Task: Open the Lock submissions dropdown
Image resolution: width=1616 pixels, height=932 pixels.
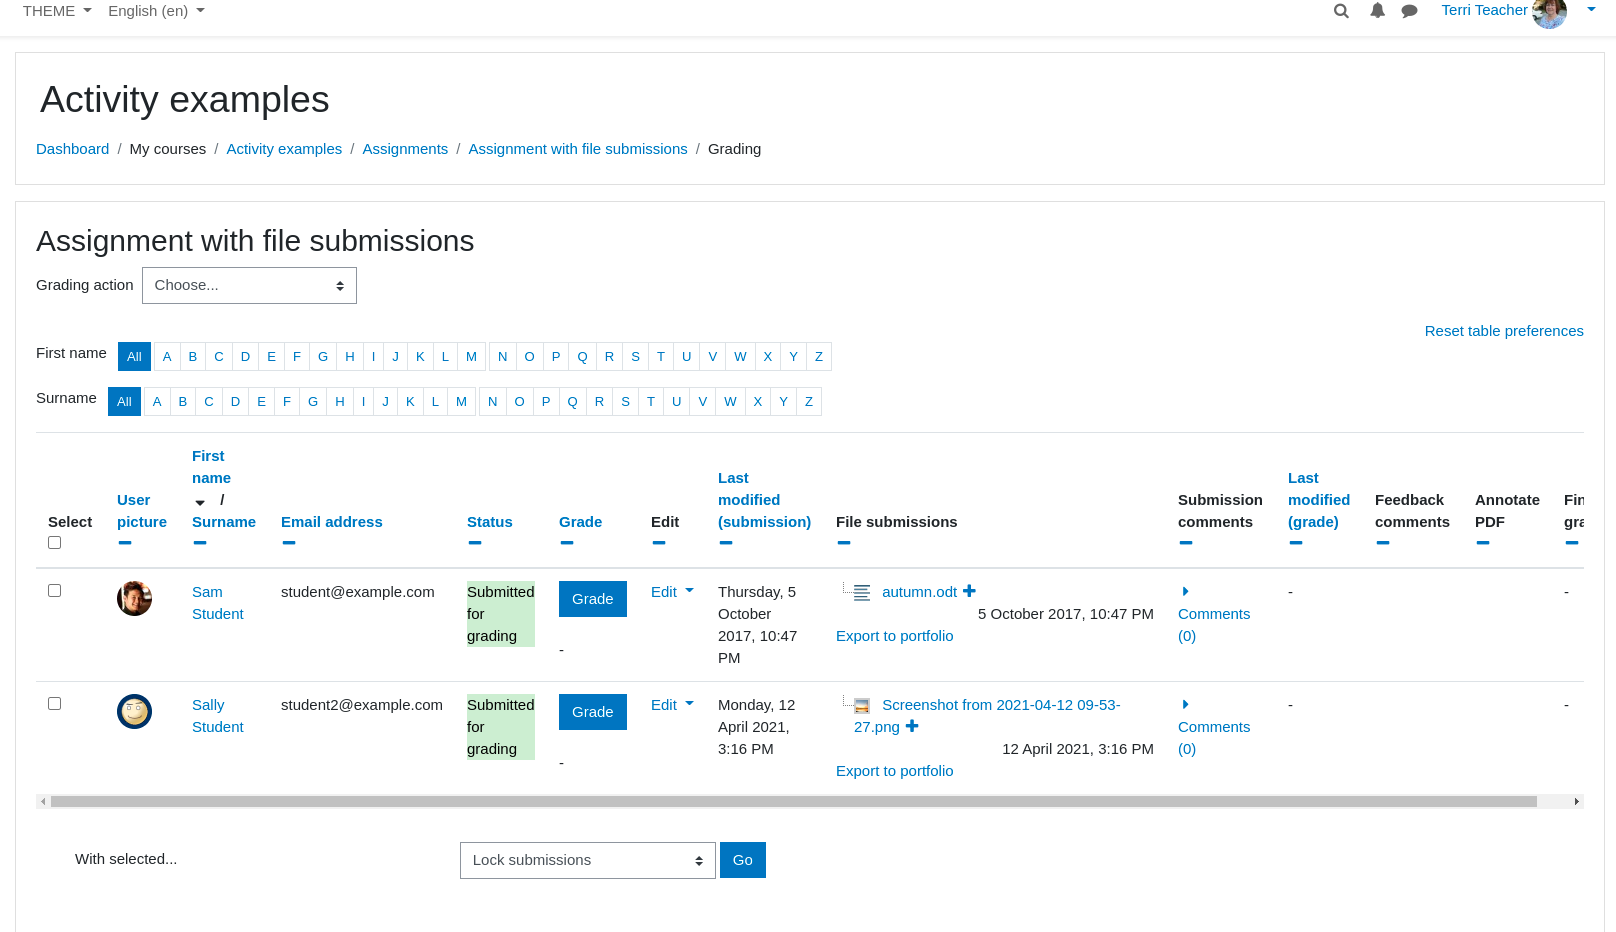Action: (588, 860)
